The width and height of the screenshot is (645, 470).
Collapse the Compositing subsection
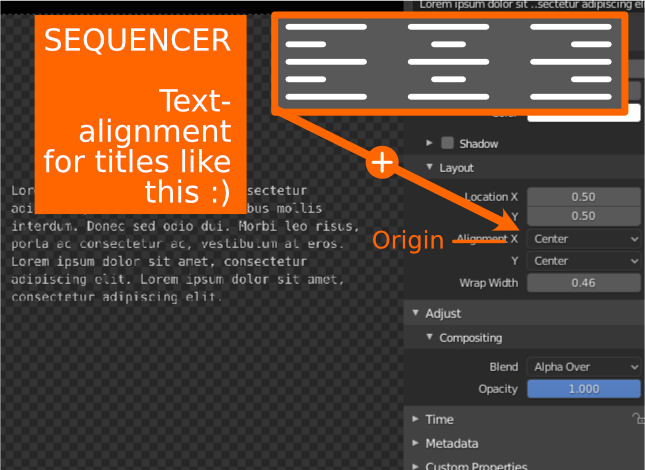tap(429, 337)
